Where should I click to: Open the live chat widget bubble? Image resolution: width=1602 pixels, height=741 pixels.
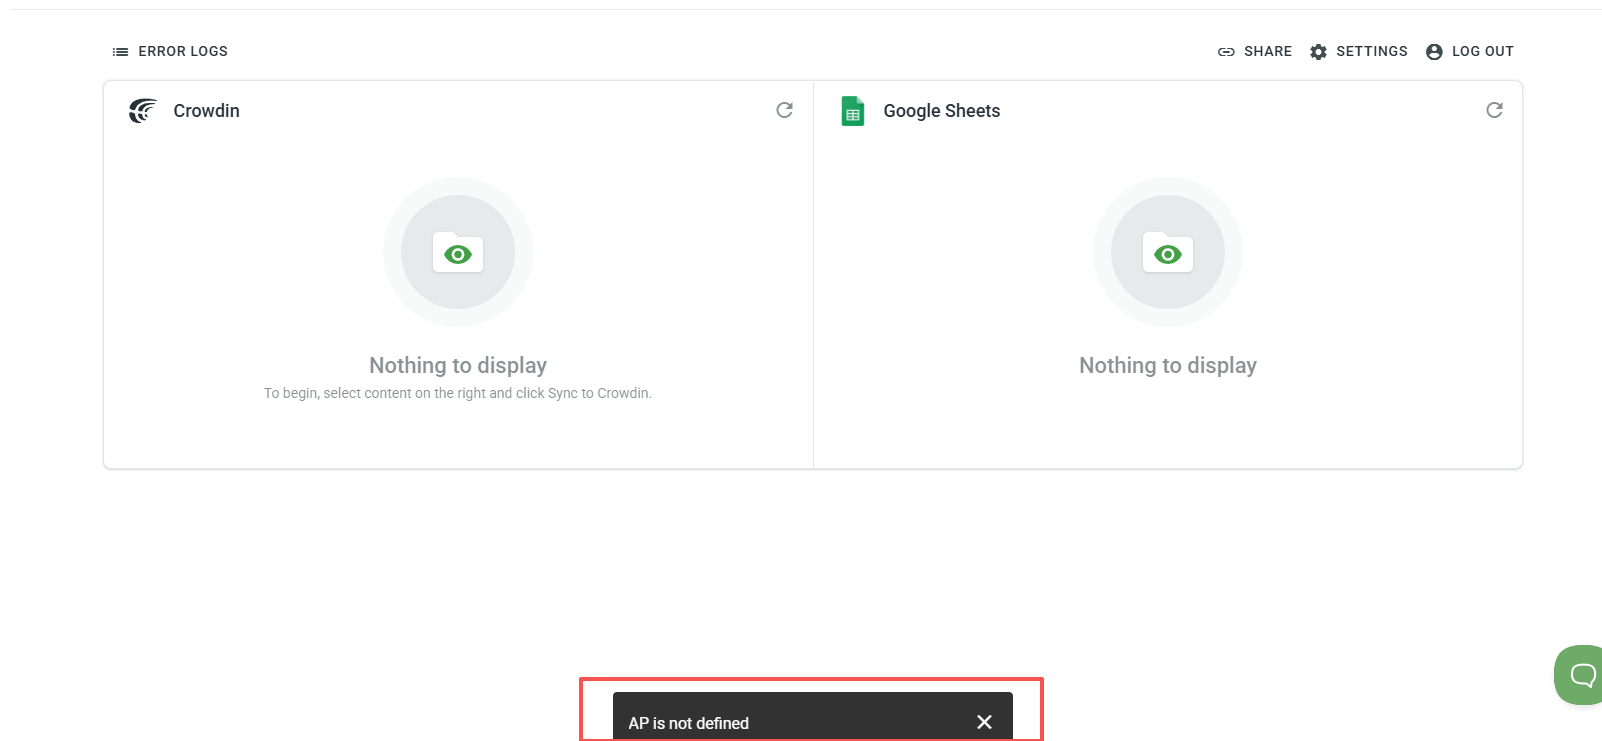pyautogui.click(x=1581, y=675)
